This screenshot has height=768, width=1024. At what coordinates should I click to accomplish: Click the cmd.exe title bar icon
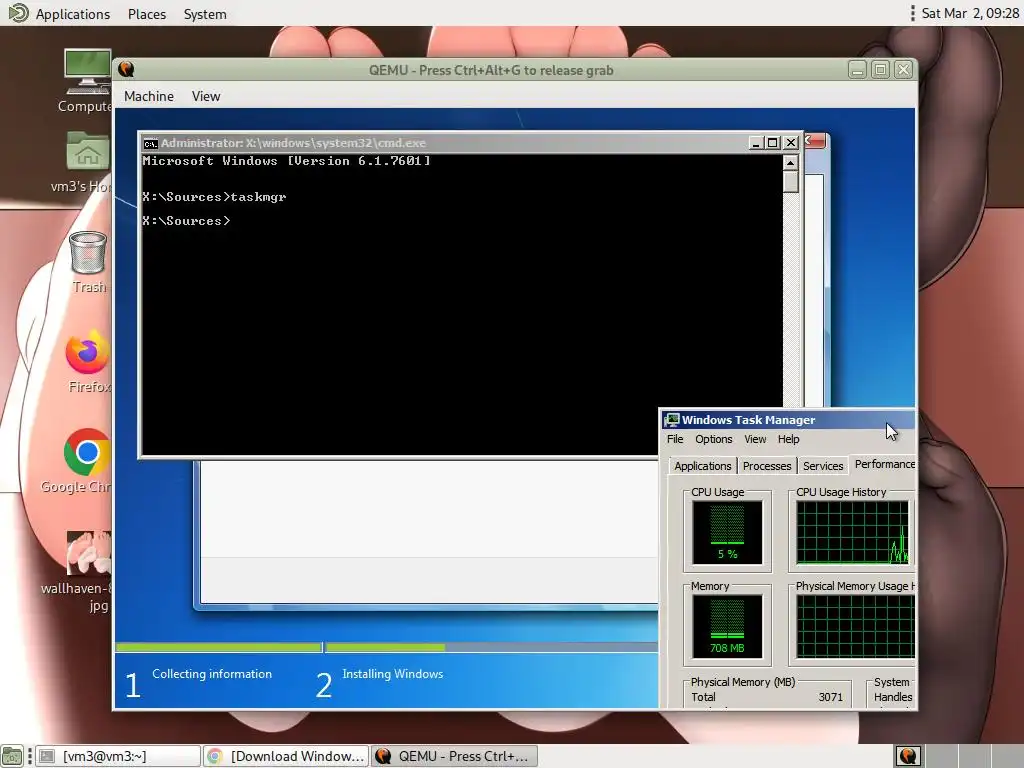coord(150,144)
